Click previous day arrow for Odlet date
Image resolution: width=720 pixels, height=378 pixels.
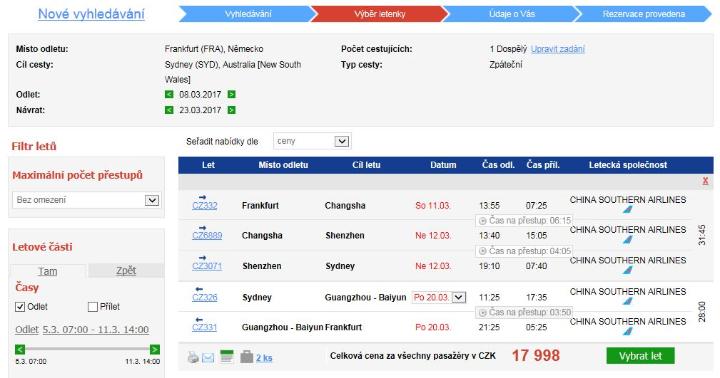(169, 94)
